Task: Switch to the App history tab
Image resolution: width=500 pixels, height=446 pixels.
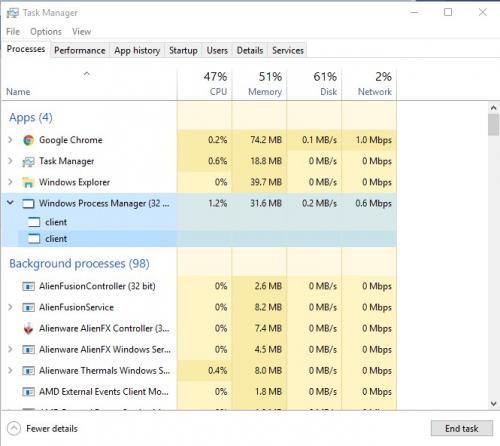Action: 137,50
